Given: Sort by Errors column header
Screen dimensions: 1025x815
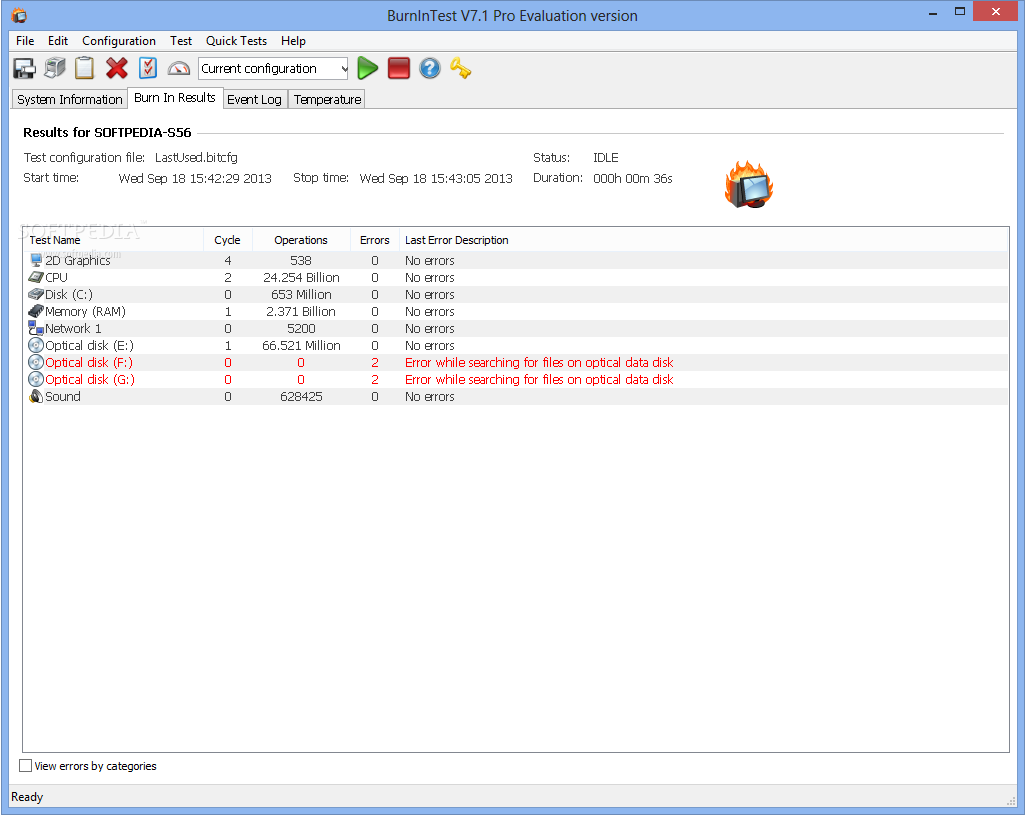Looking at the screenshot, I should (x=375, y=240).
